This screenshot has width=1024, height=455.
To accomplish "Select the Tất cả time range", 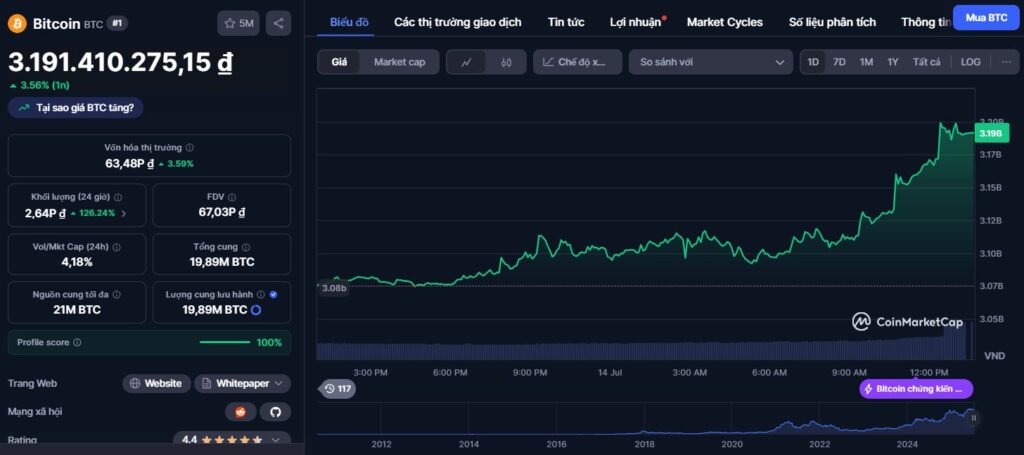I will pyautogui.click(x=926, y=62).
